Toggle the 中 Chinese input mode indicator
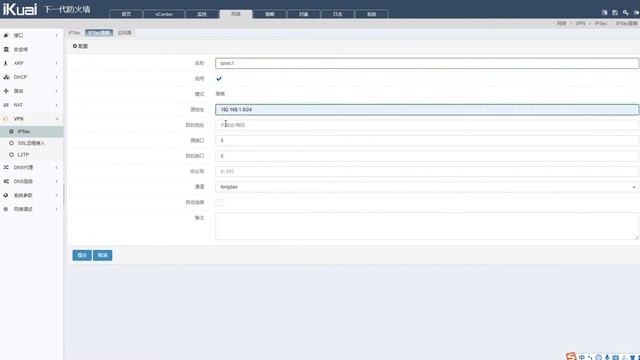 [582, 357]
